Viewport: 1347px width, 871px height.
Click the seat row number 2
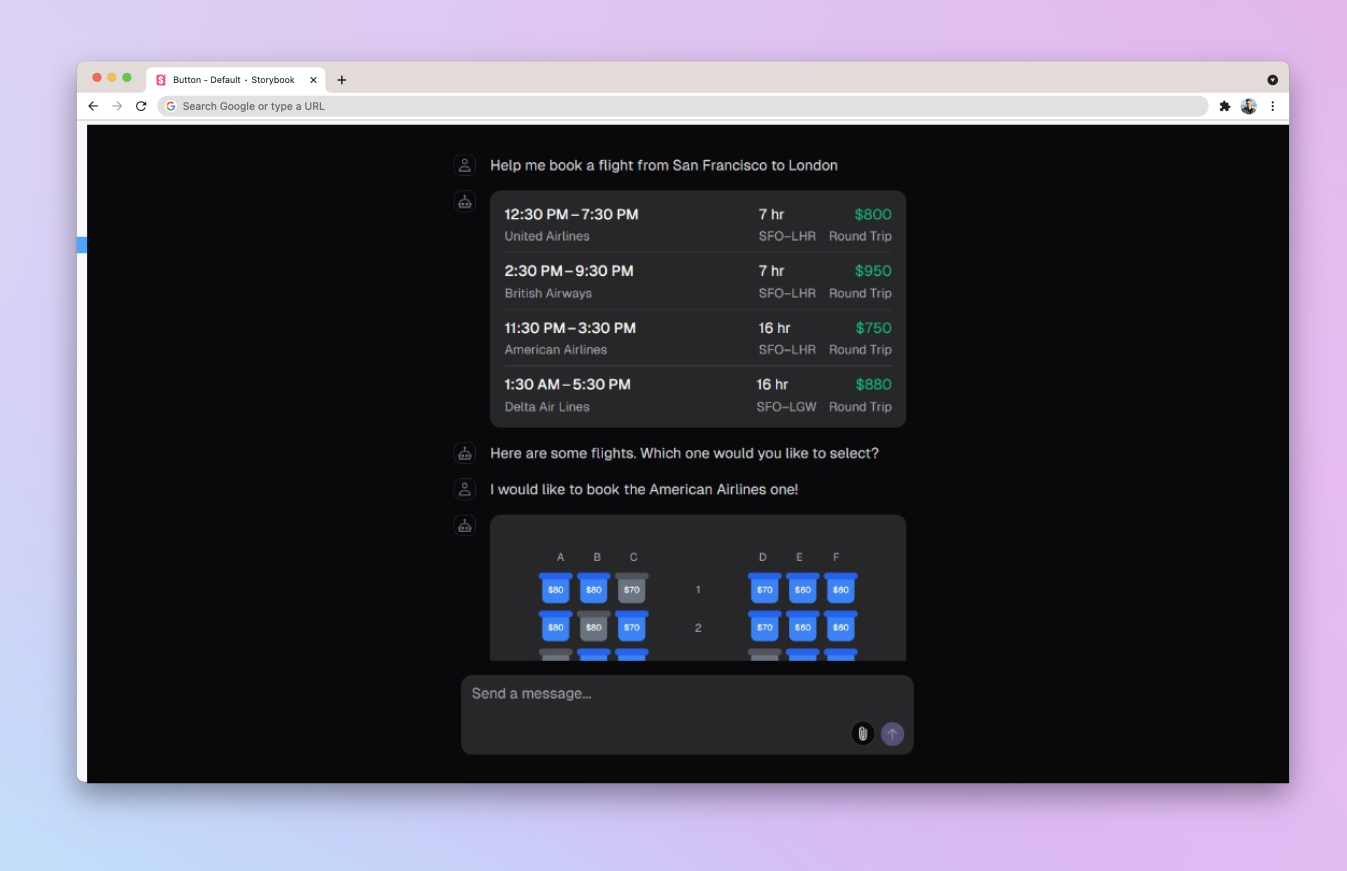point(698,628)
